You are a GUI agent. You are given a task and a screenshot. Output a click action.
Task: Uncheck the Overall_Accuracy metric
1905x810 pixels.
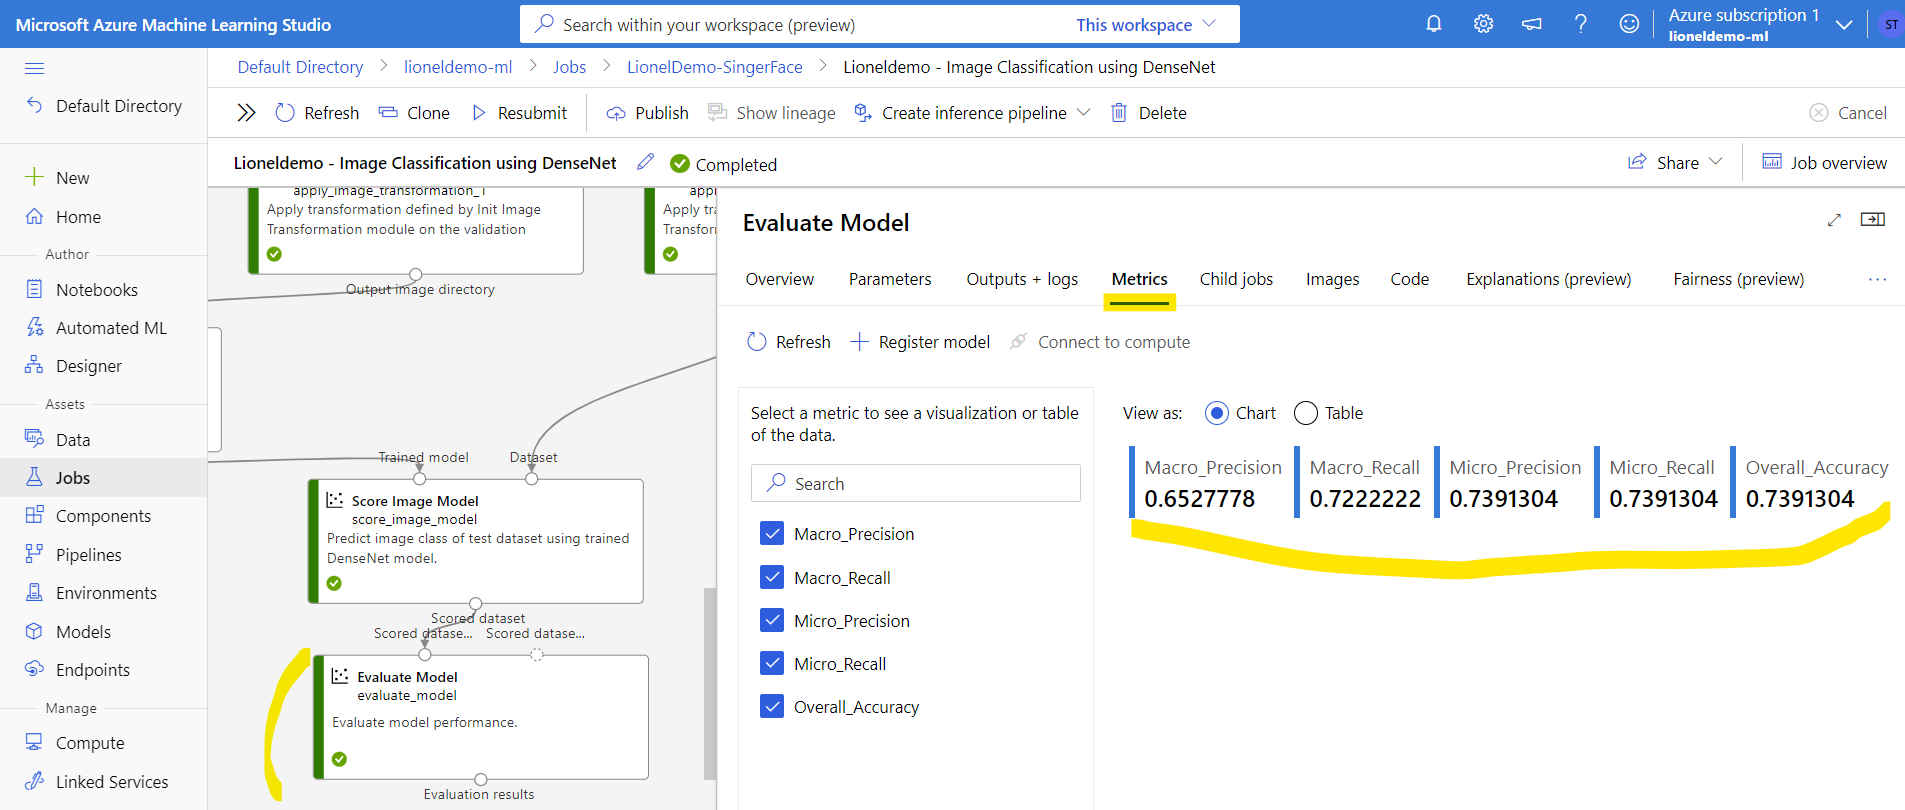click(x=772, y=707)
